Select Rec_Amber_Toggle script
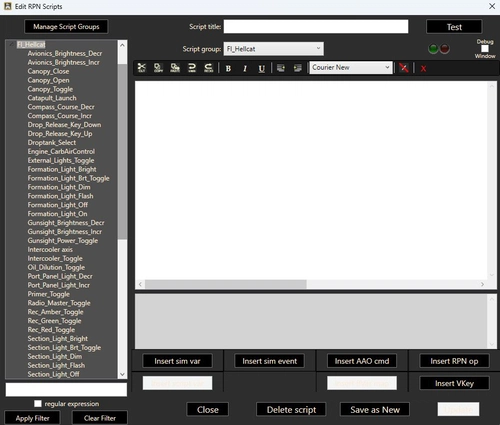This screenshot has height=425, width=500. point(55,312)
